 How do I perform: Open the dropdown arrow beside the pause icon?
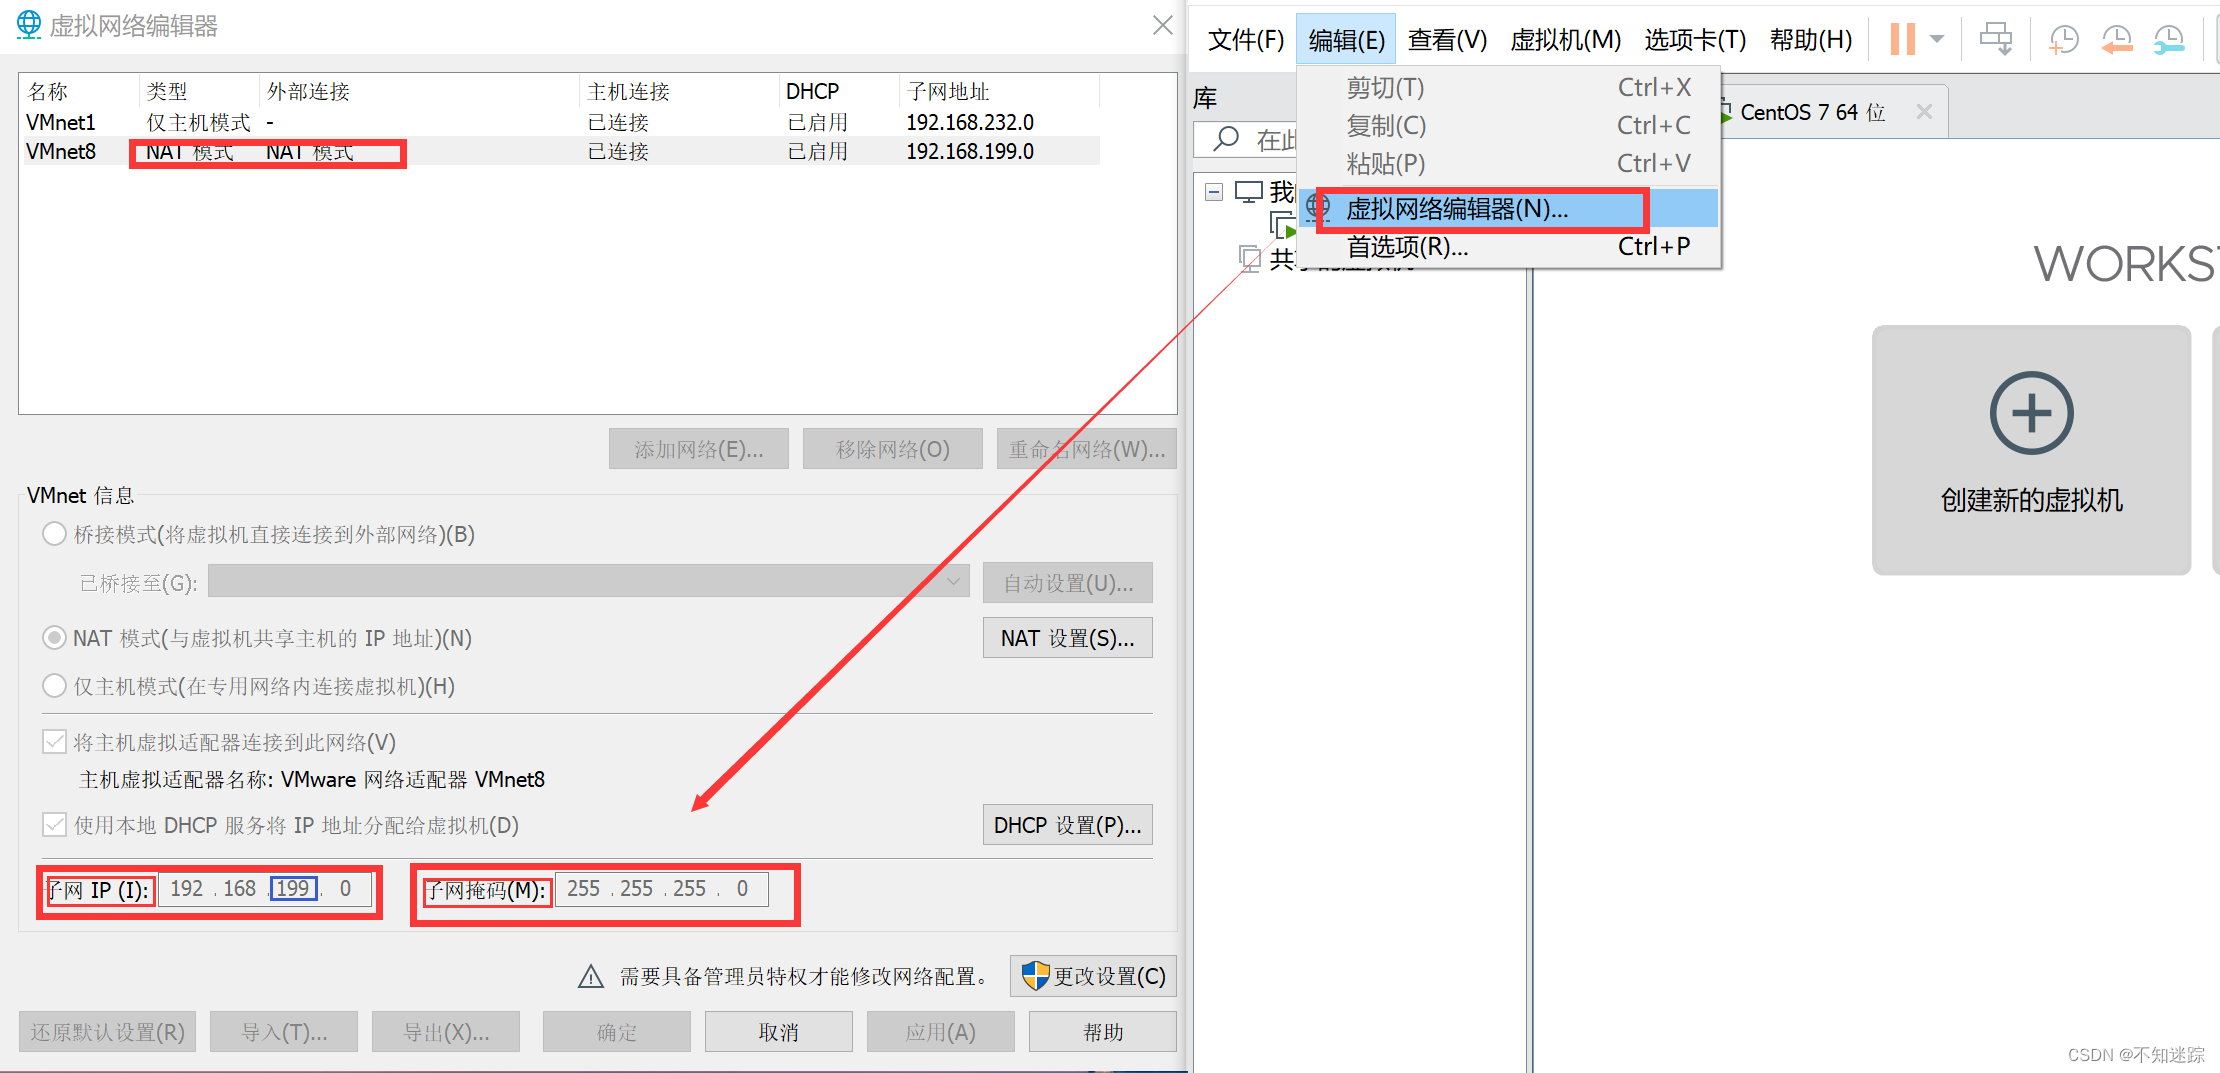pyautogui.click(x=1937, y=39)
